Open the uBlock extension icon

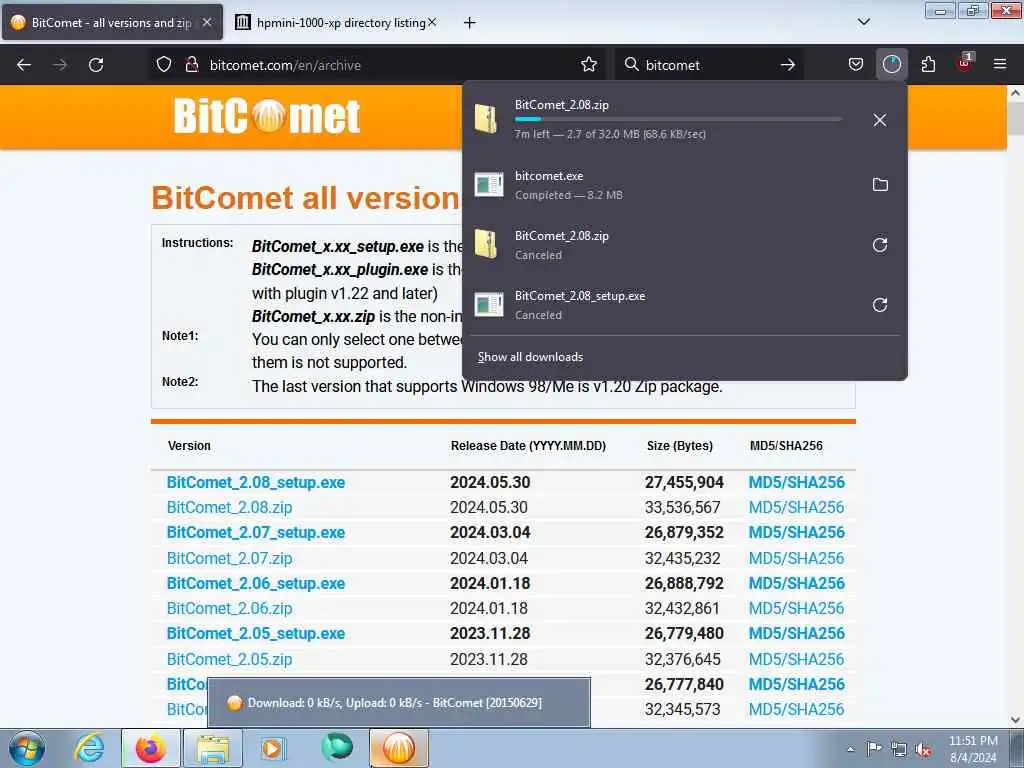964,63
